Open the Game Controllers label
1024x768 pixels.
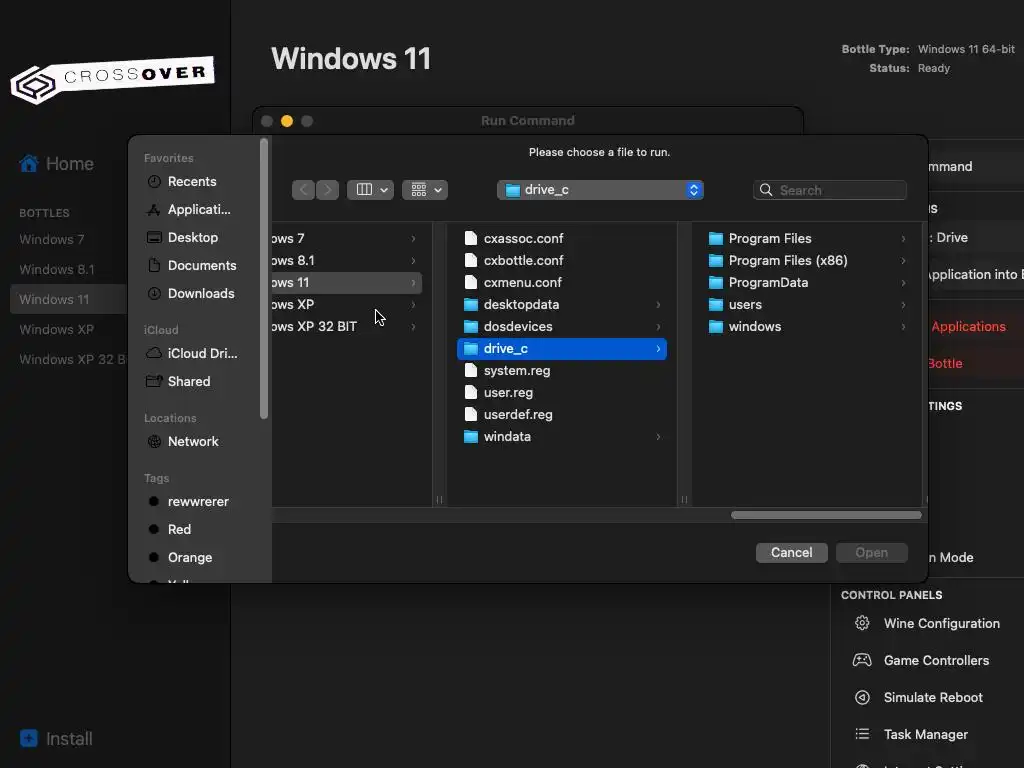936,660
